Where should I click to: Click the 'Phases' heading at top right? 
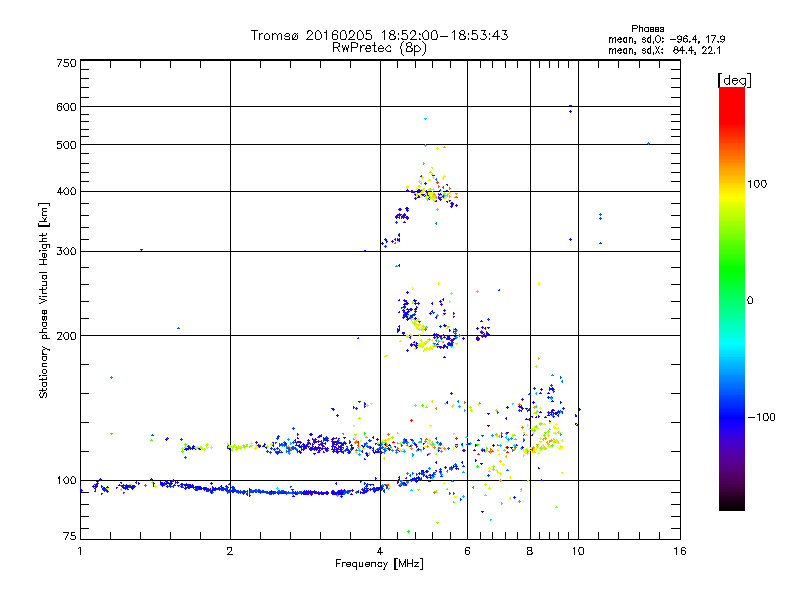tap(647, 29)
